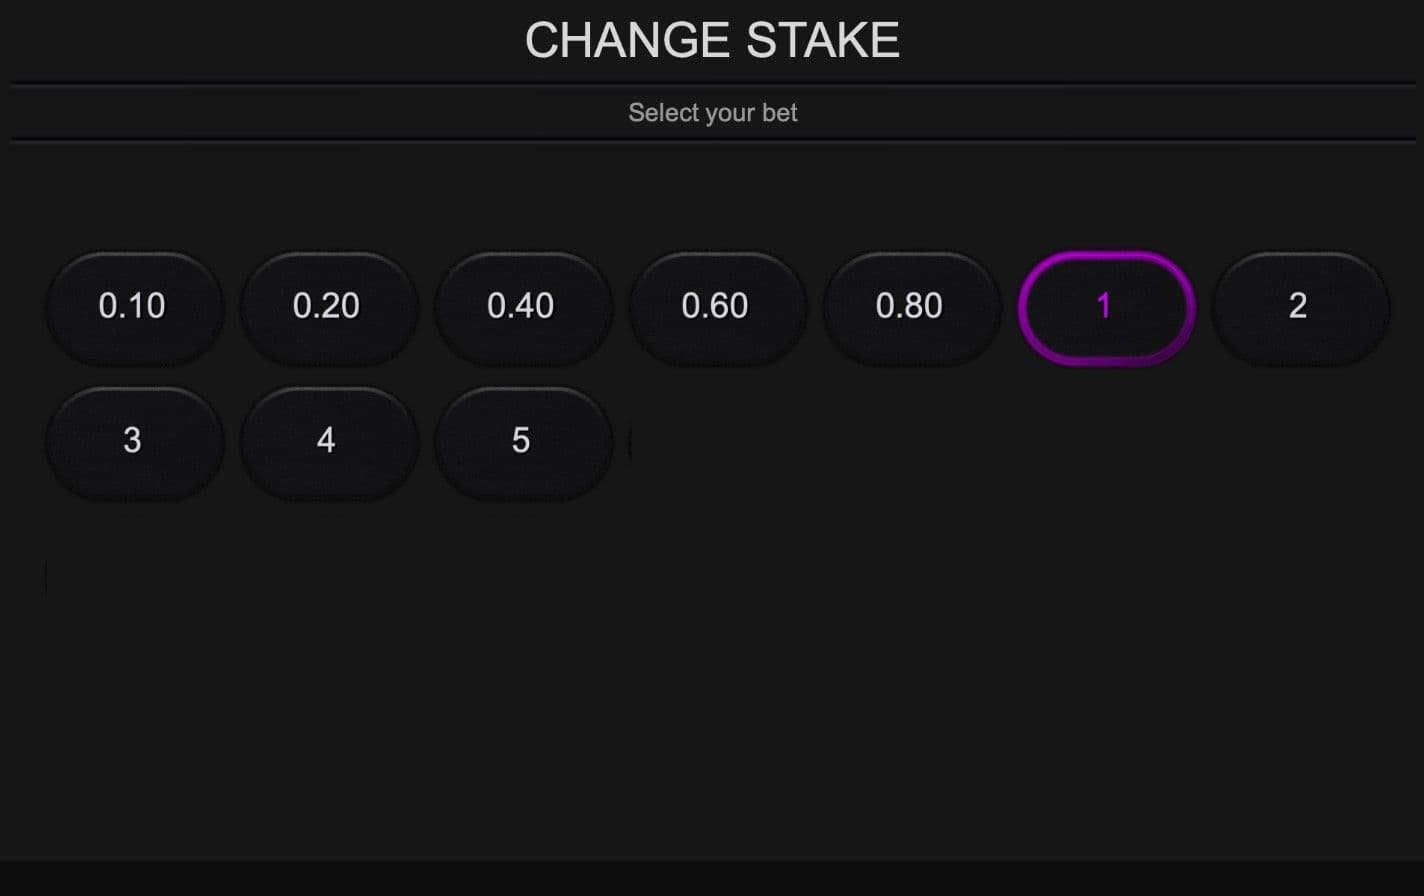This screenshot has height=896, width=1424.
Task: Deselect the currently chosen stake of 1
Action: (x=1104, y=307)
